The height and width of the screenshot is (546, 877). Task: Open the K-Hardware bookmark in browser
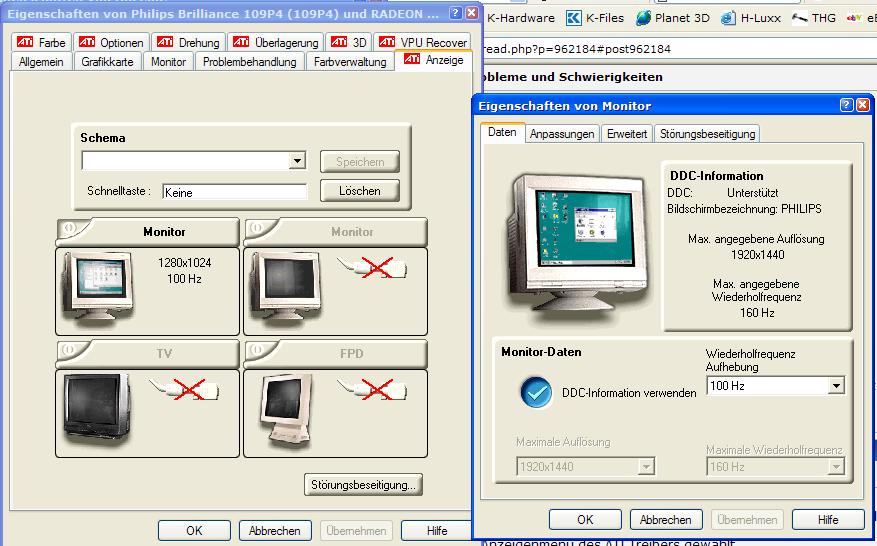[x=521, y=18]
